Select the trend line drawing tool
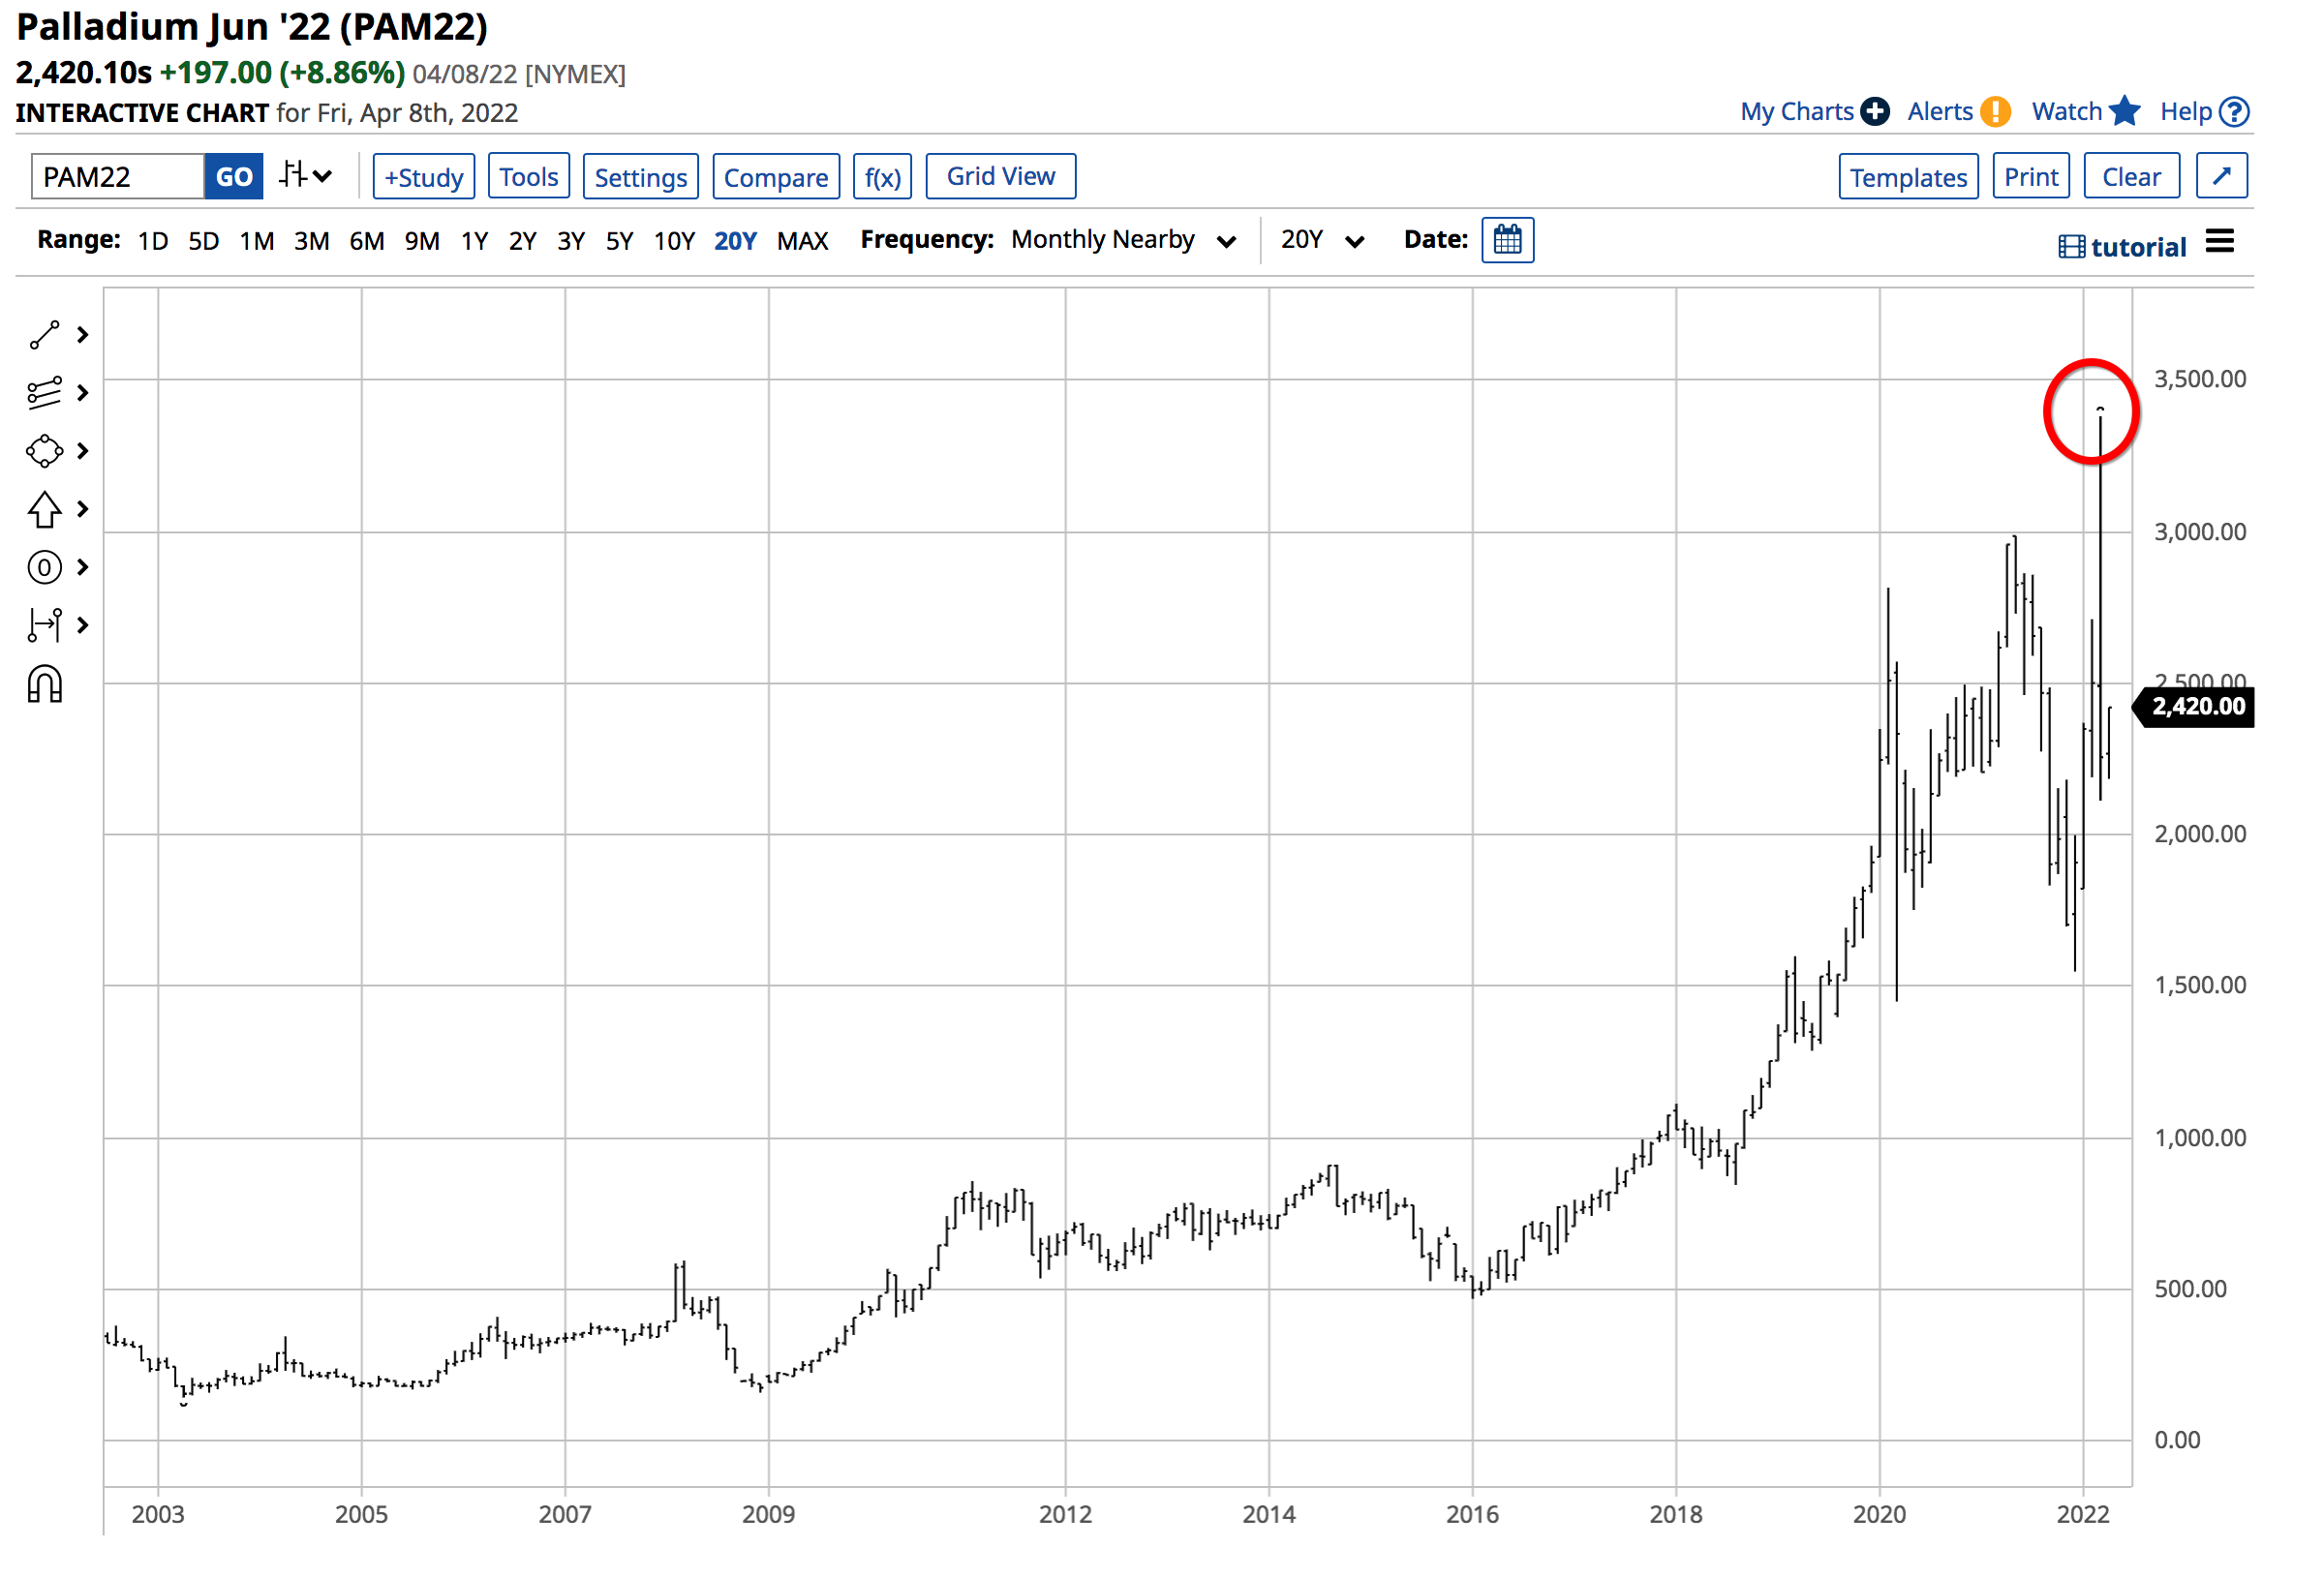Image resolution: width=2324 pixels, height=1578 pixels. [44, 336]
